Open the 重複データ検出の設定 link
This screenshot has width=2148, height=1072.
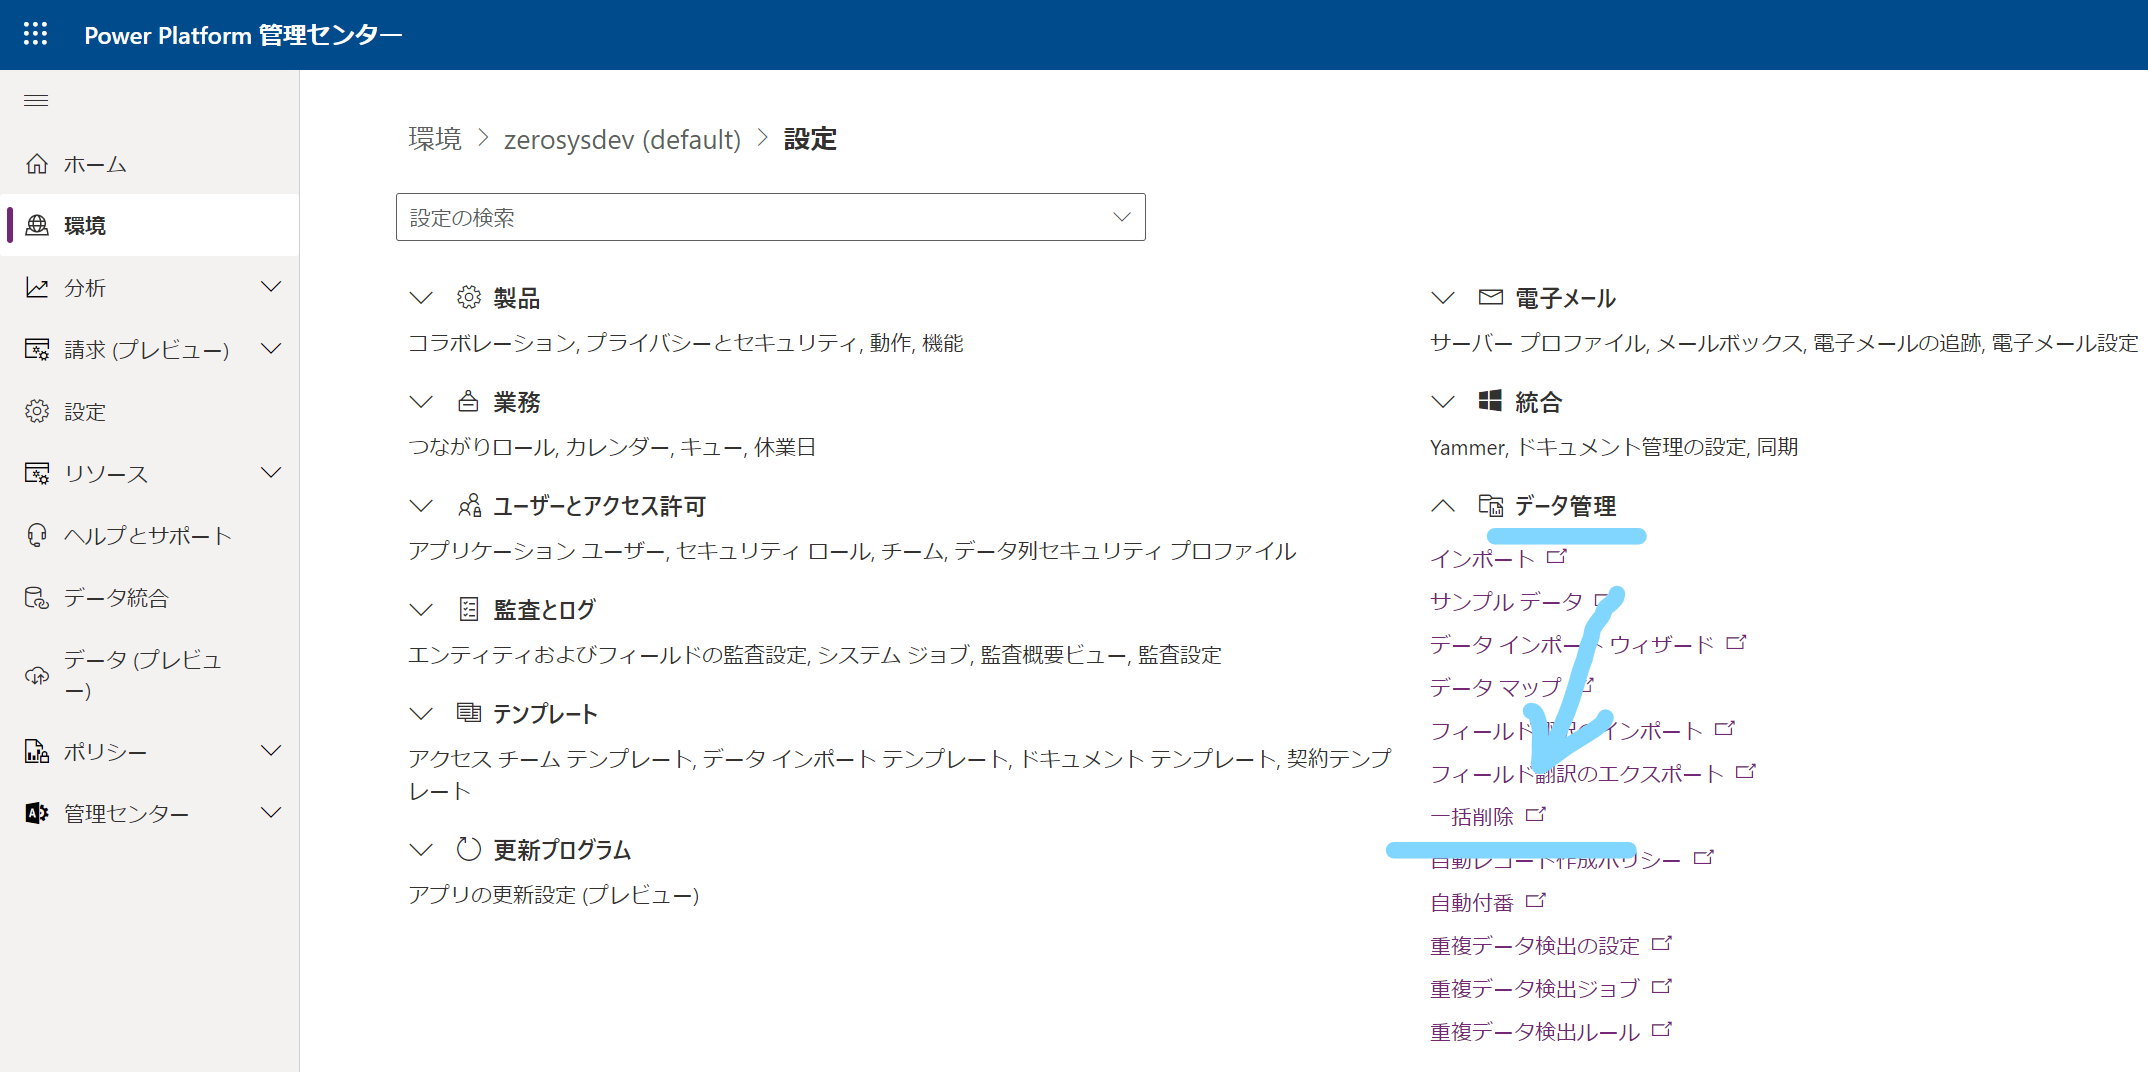pos(1535,946)
